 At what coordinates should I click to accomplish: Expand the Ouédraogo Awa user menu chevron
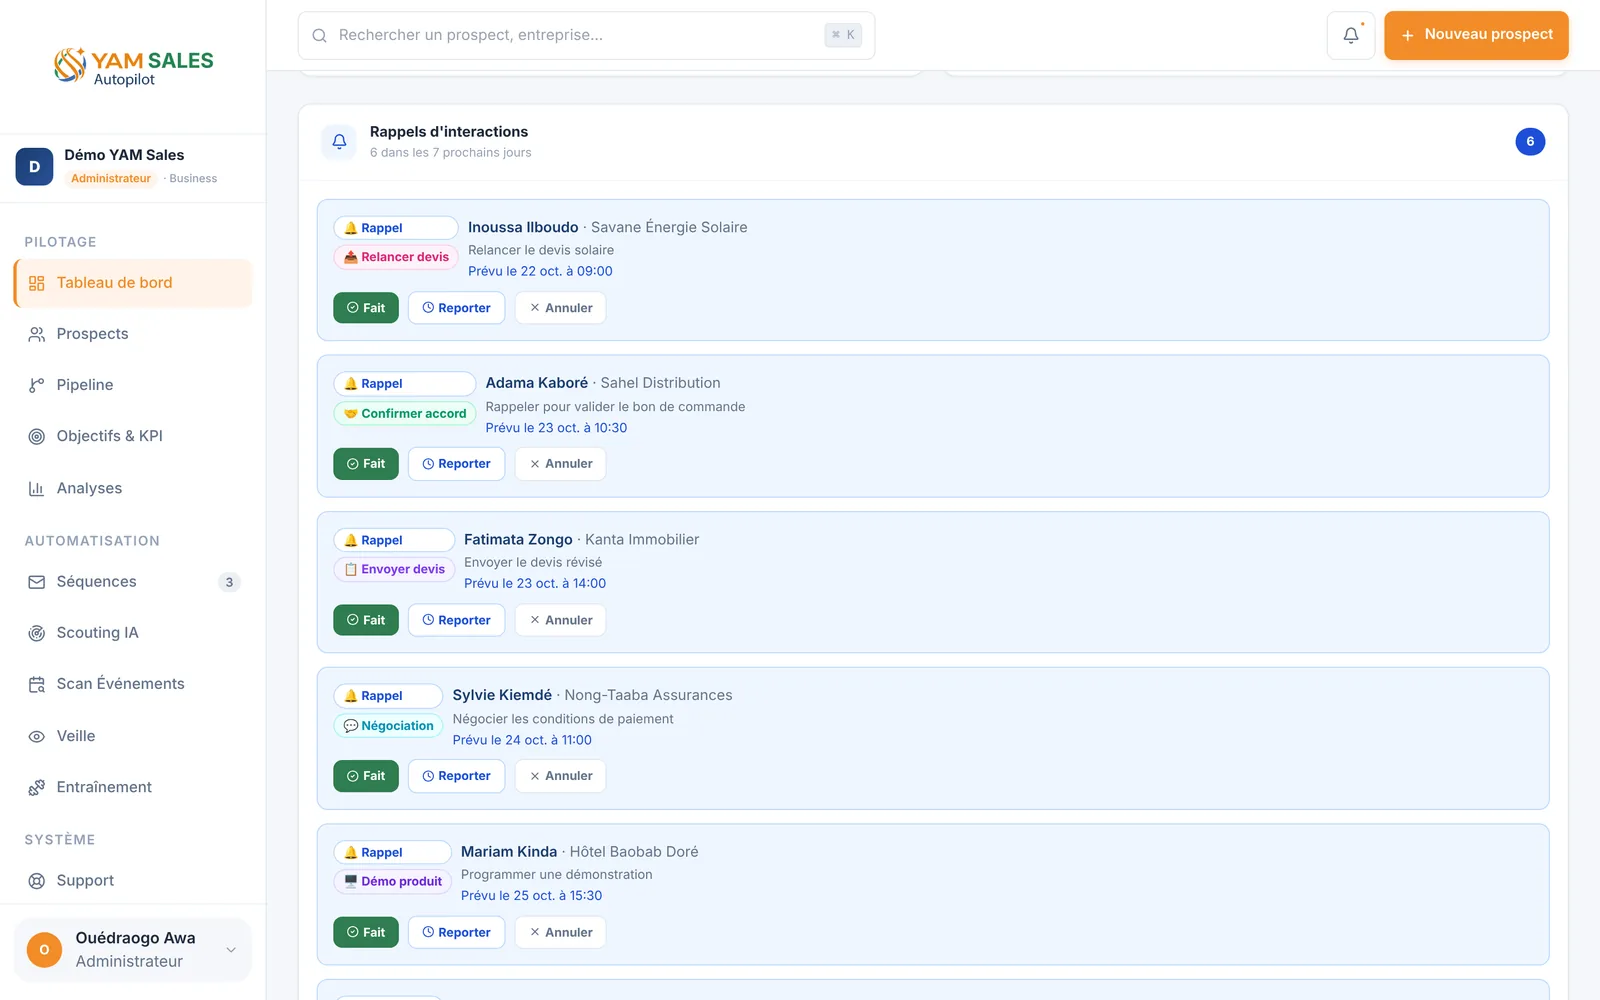(x=231, y=950)
